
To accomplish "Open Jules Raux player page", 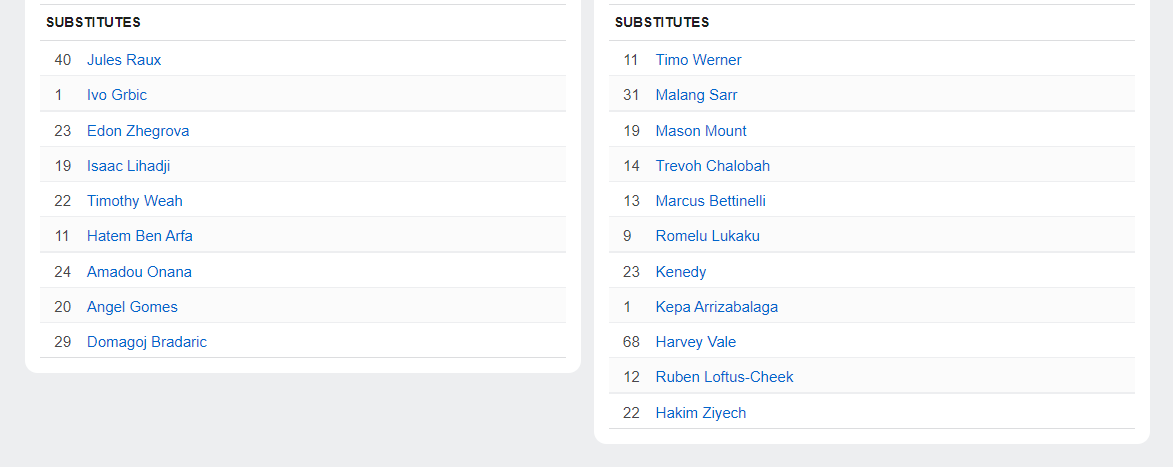I will pos(124,60).
